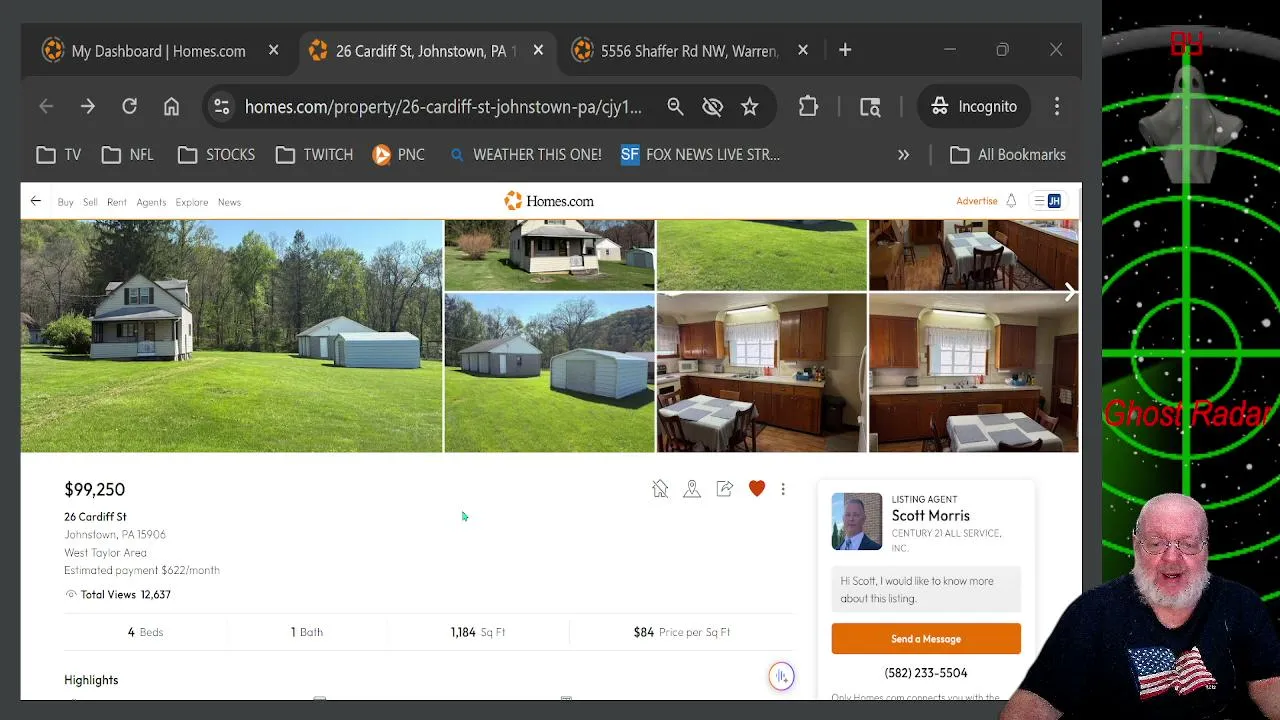Call the agent's phone number (582) 233-5504

(x=926, y=673)
